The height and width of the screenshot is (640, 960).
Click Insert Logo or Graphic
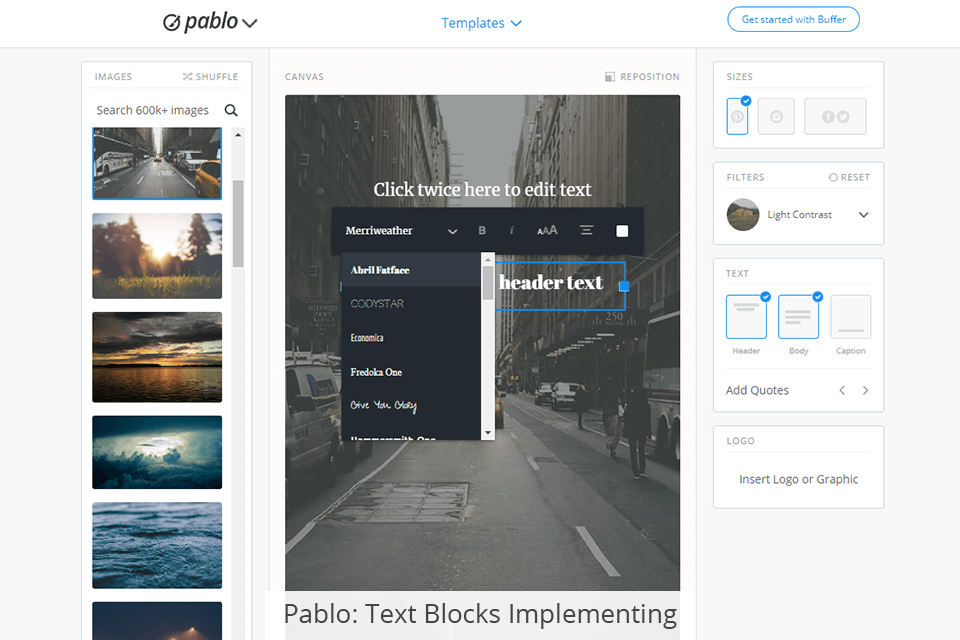pos(798,479)
